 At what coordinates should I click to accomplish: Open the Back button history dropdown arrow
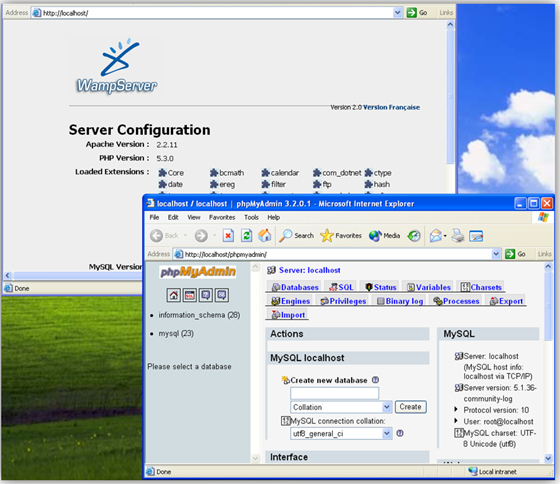(185, 235)
